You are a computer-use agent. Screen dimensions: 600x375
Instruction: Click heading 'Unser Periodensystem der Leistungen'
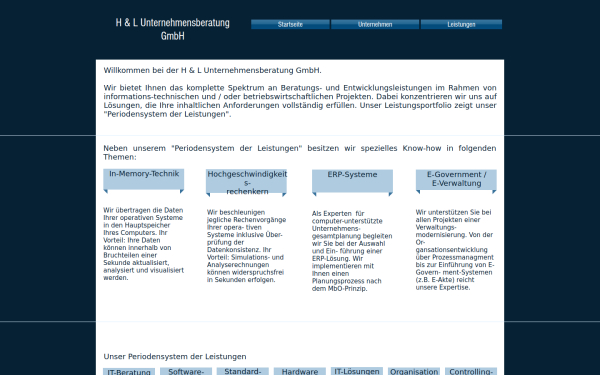pyautogui.click(x=175, y=357)
